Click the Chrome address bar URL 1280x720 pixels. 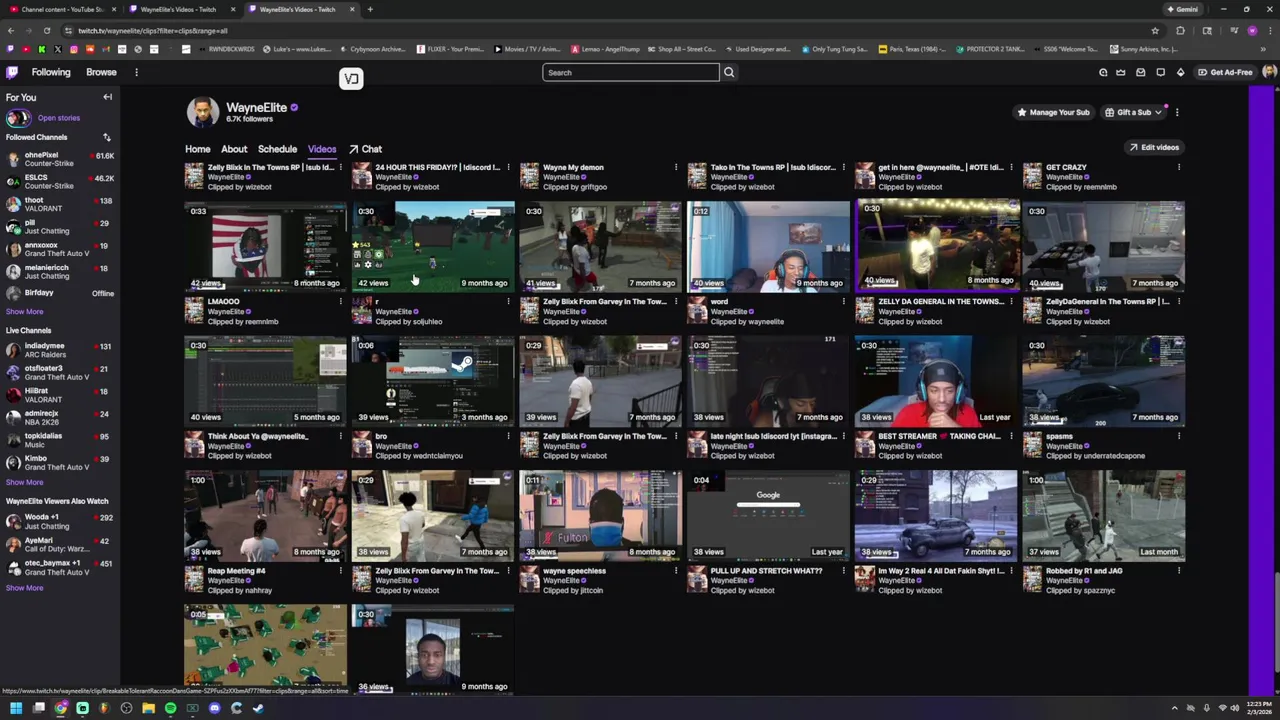pos(153,30)
